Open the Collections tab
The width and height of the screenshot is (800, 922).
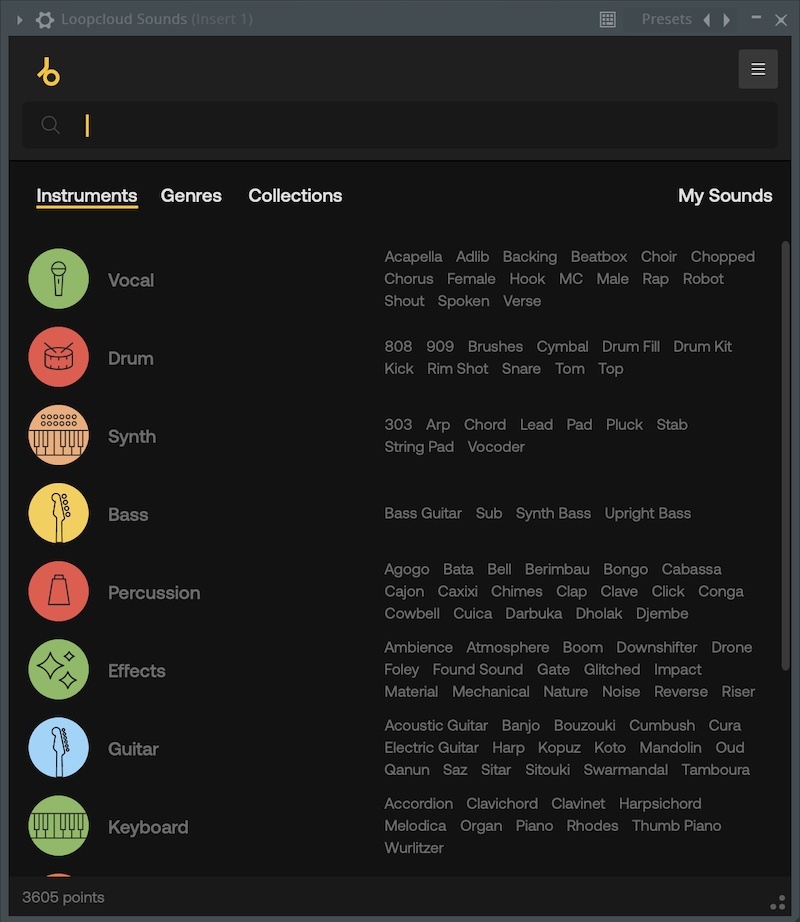click(295, 196)
